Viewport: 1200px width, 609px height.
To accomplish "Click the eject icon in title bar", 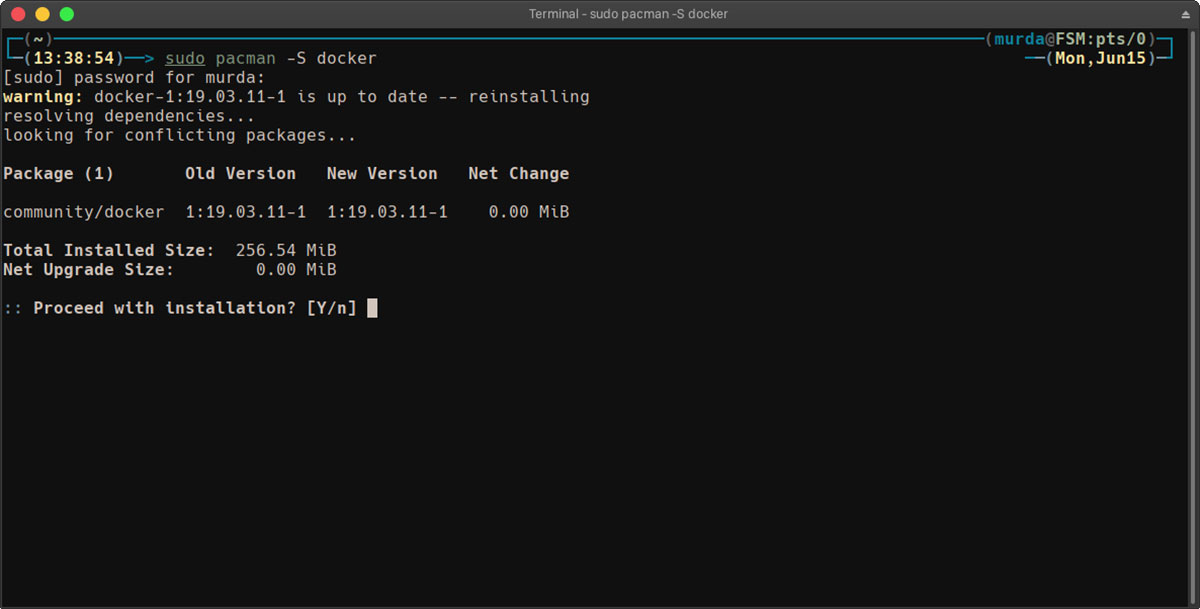I will click(x=1185, y=14).
